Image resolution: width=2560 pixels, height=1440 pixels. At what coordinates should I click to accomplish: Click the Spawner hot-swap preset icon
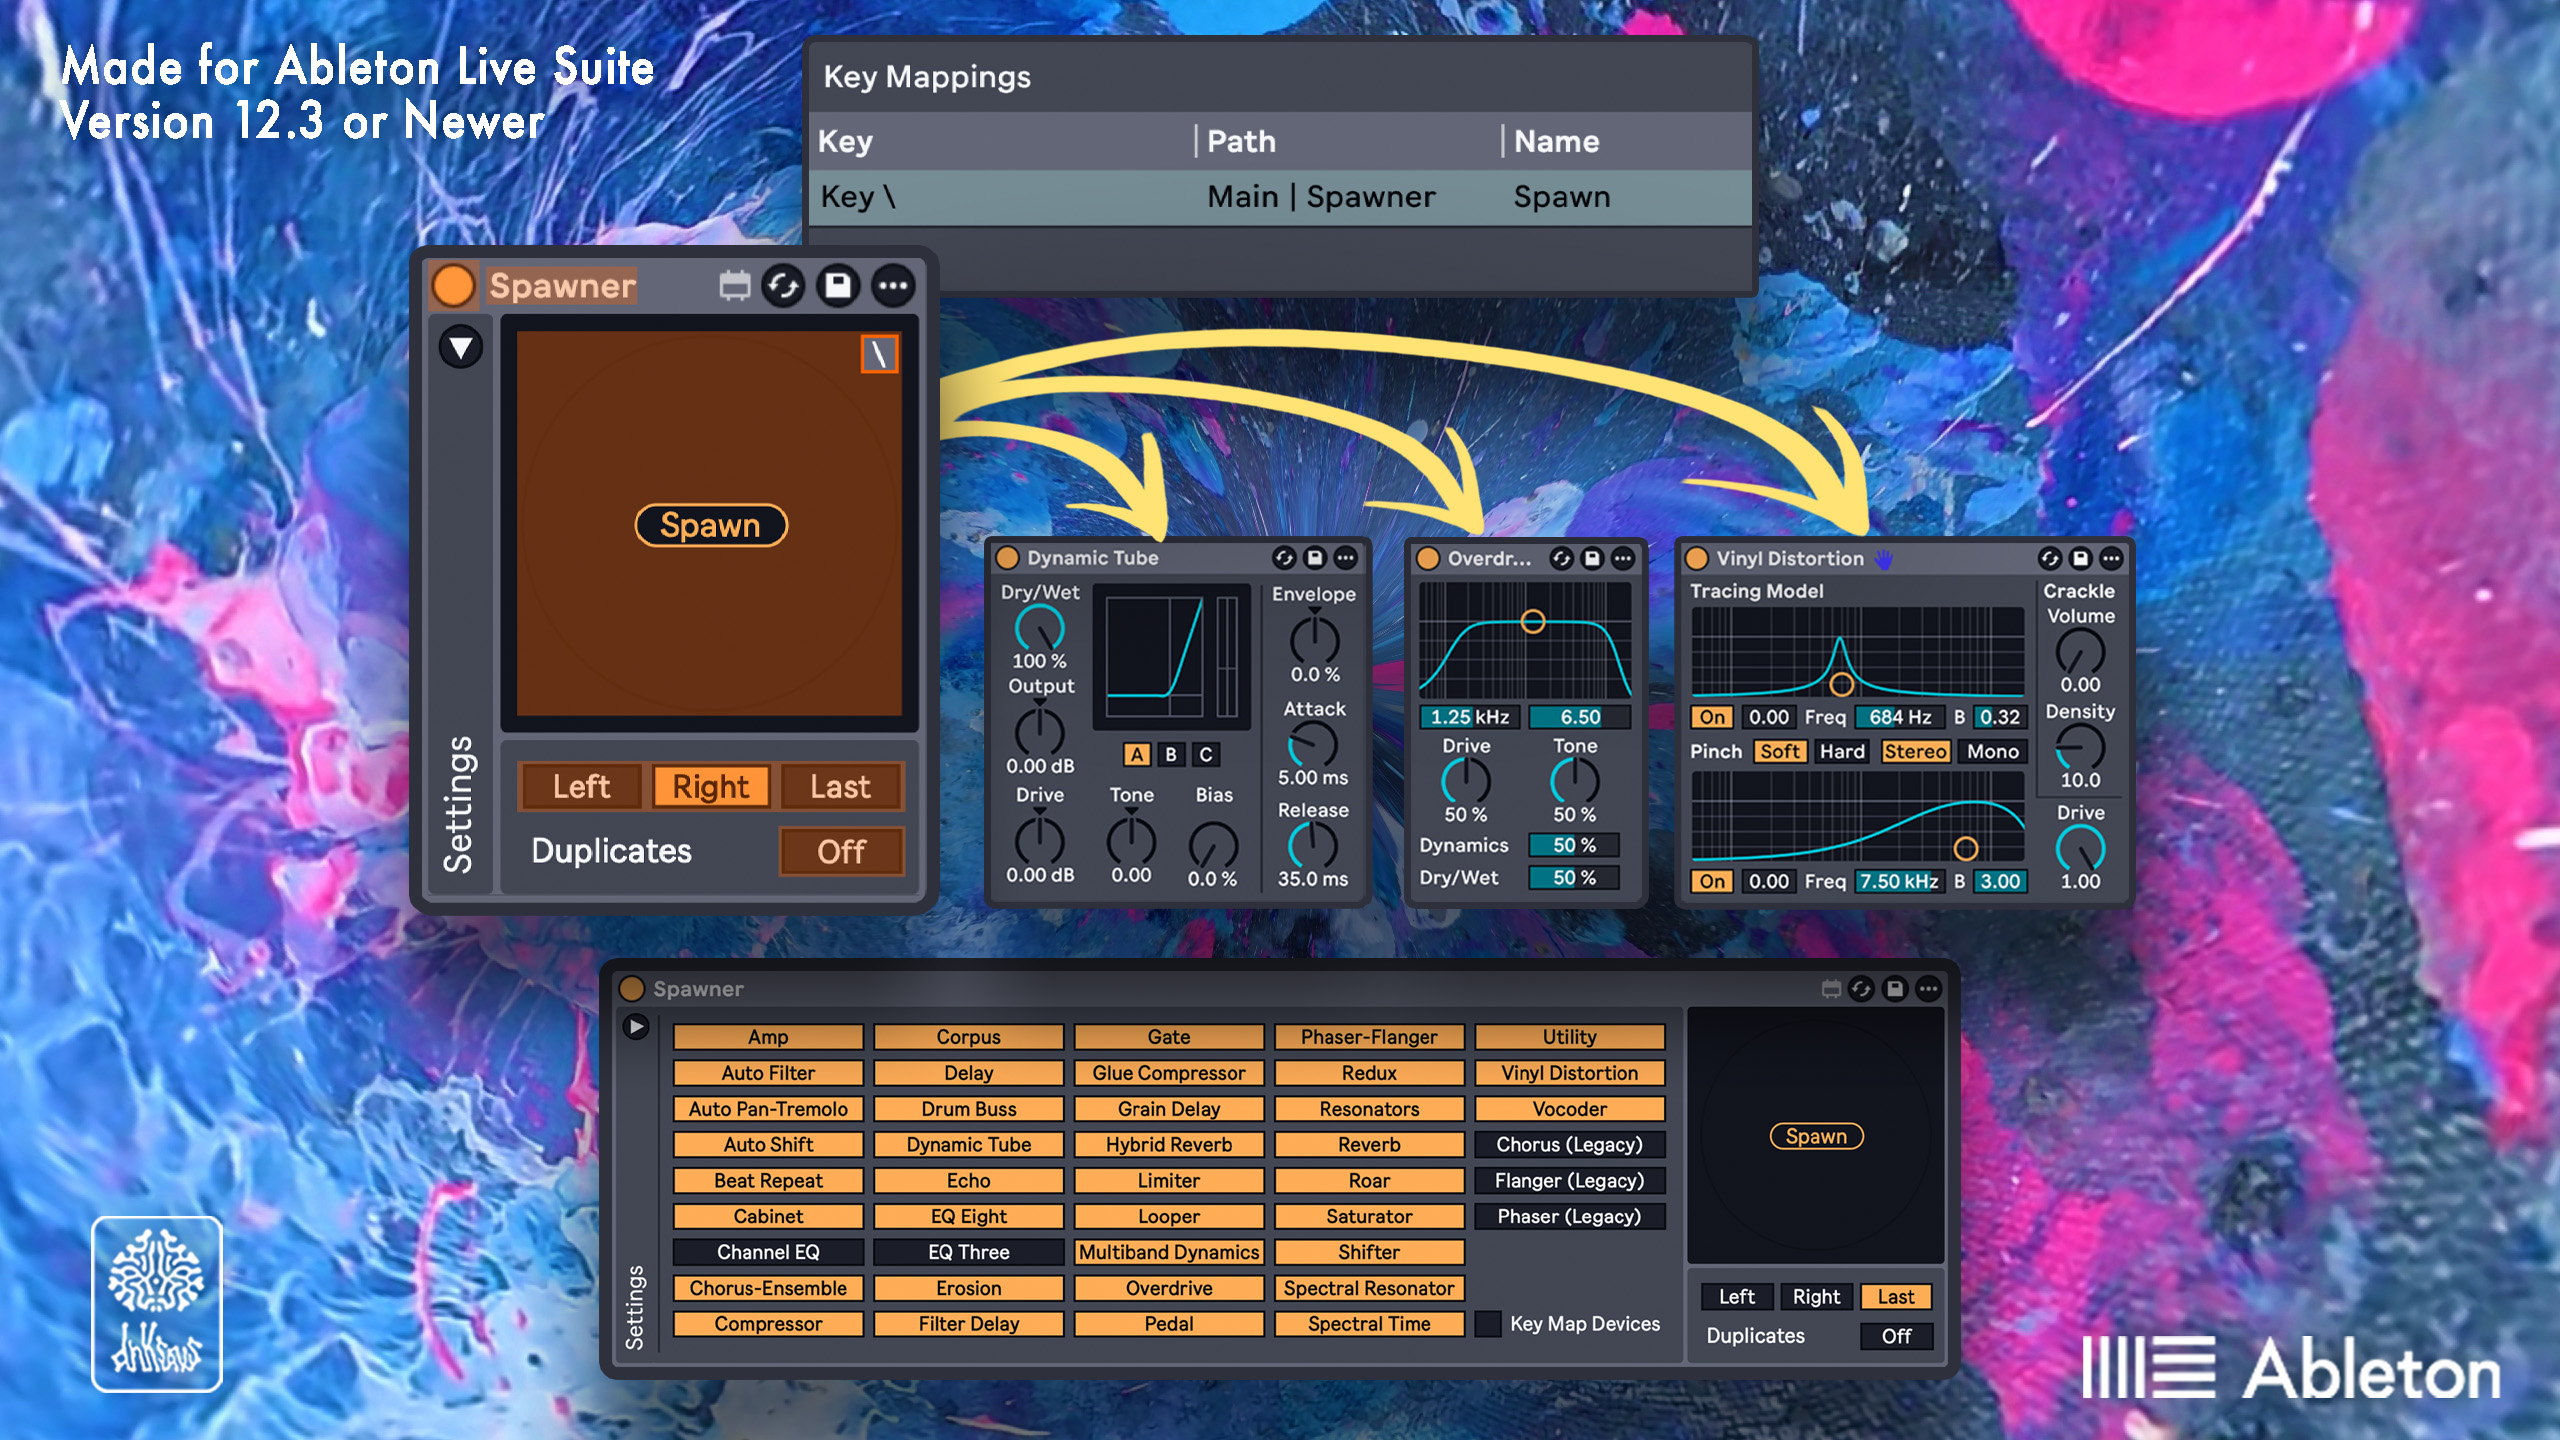click(x=783, y=286)
